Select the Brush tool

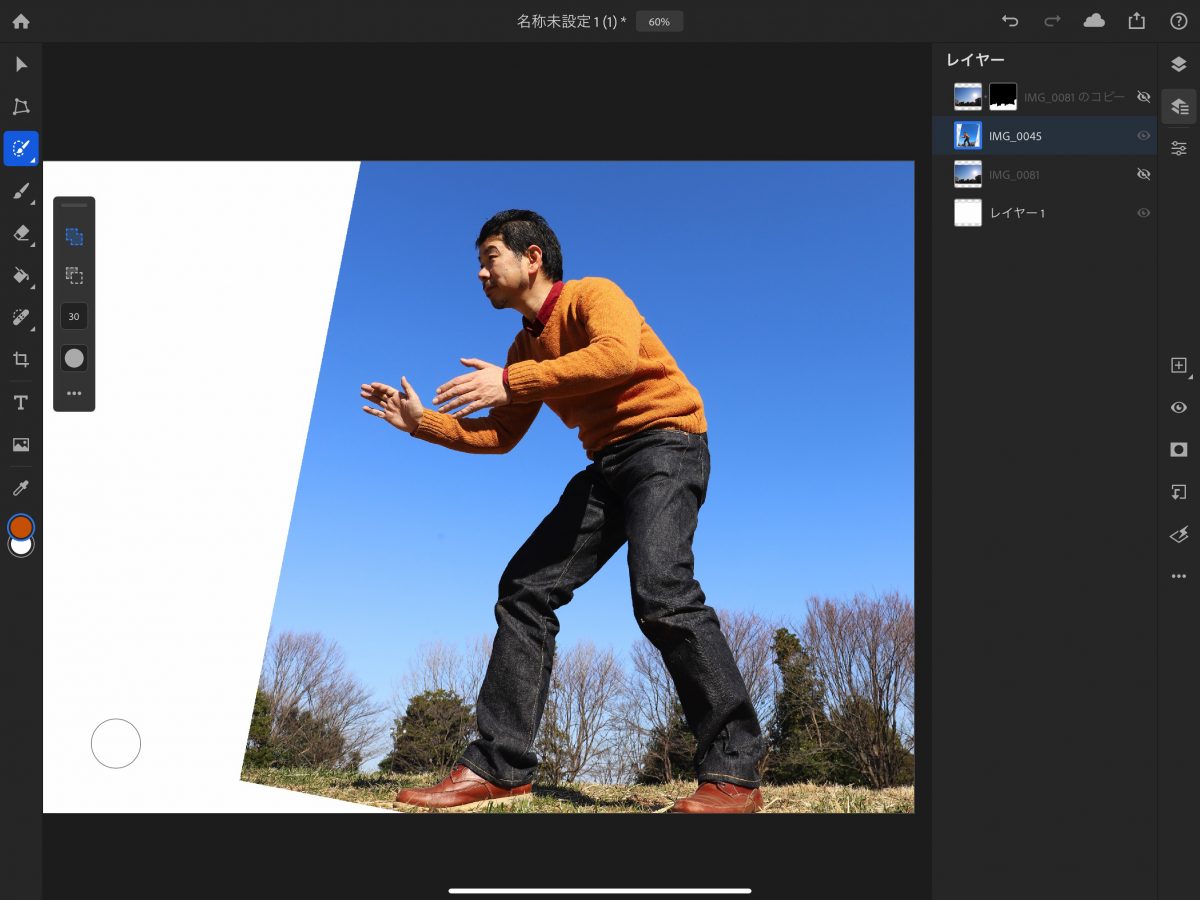pyautogui.click(x=21, y=191)
